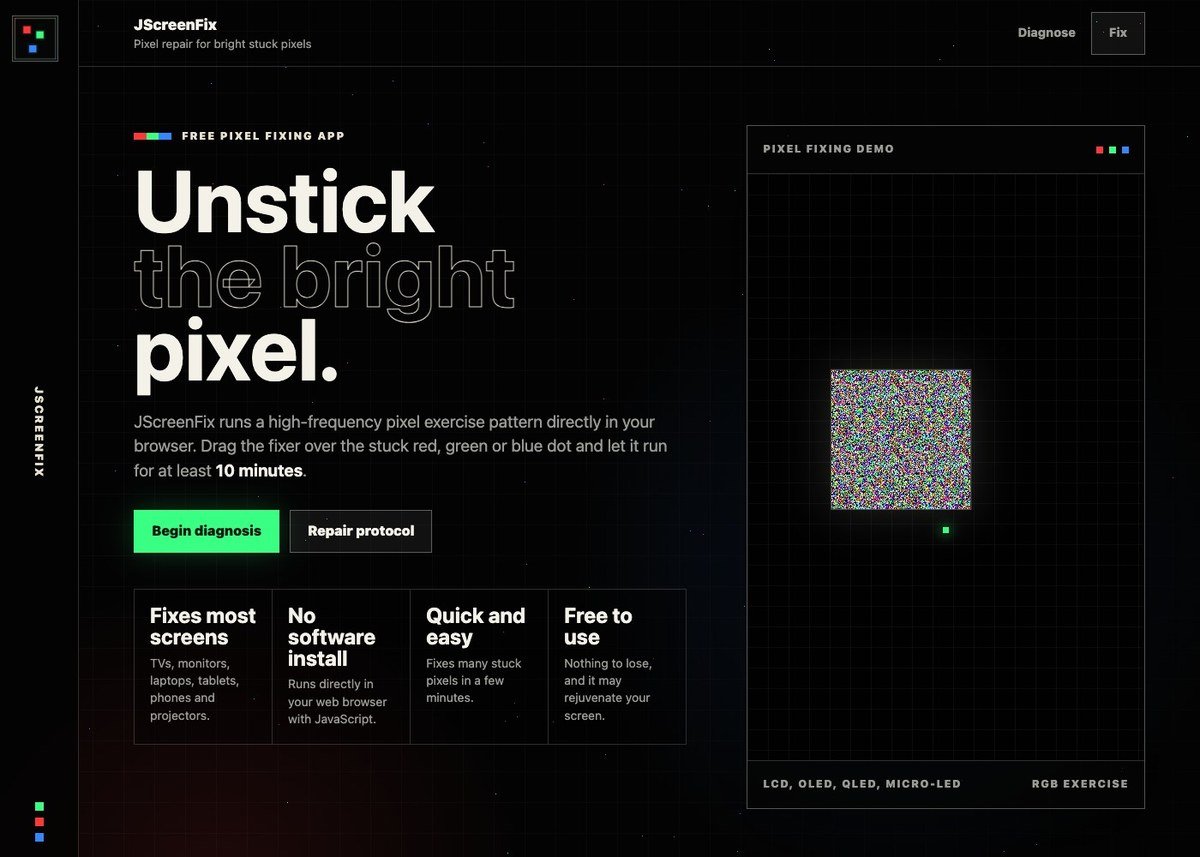Click the "Pixel repair for bright stuck pixels" subtitle
Image resolution: width=1200 pixels, height=857 pixels.
click(222, 44)
